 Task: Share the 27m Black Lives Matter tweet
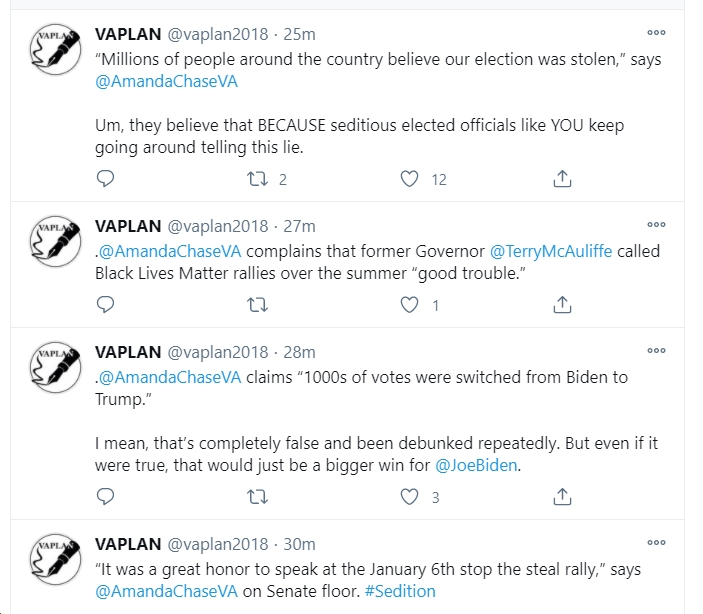[x=562, y=305]
